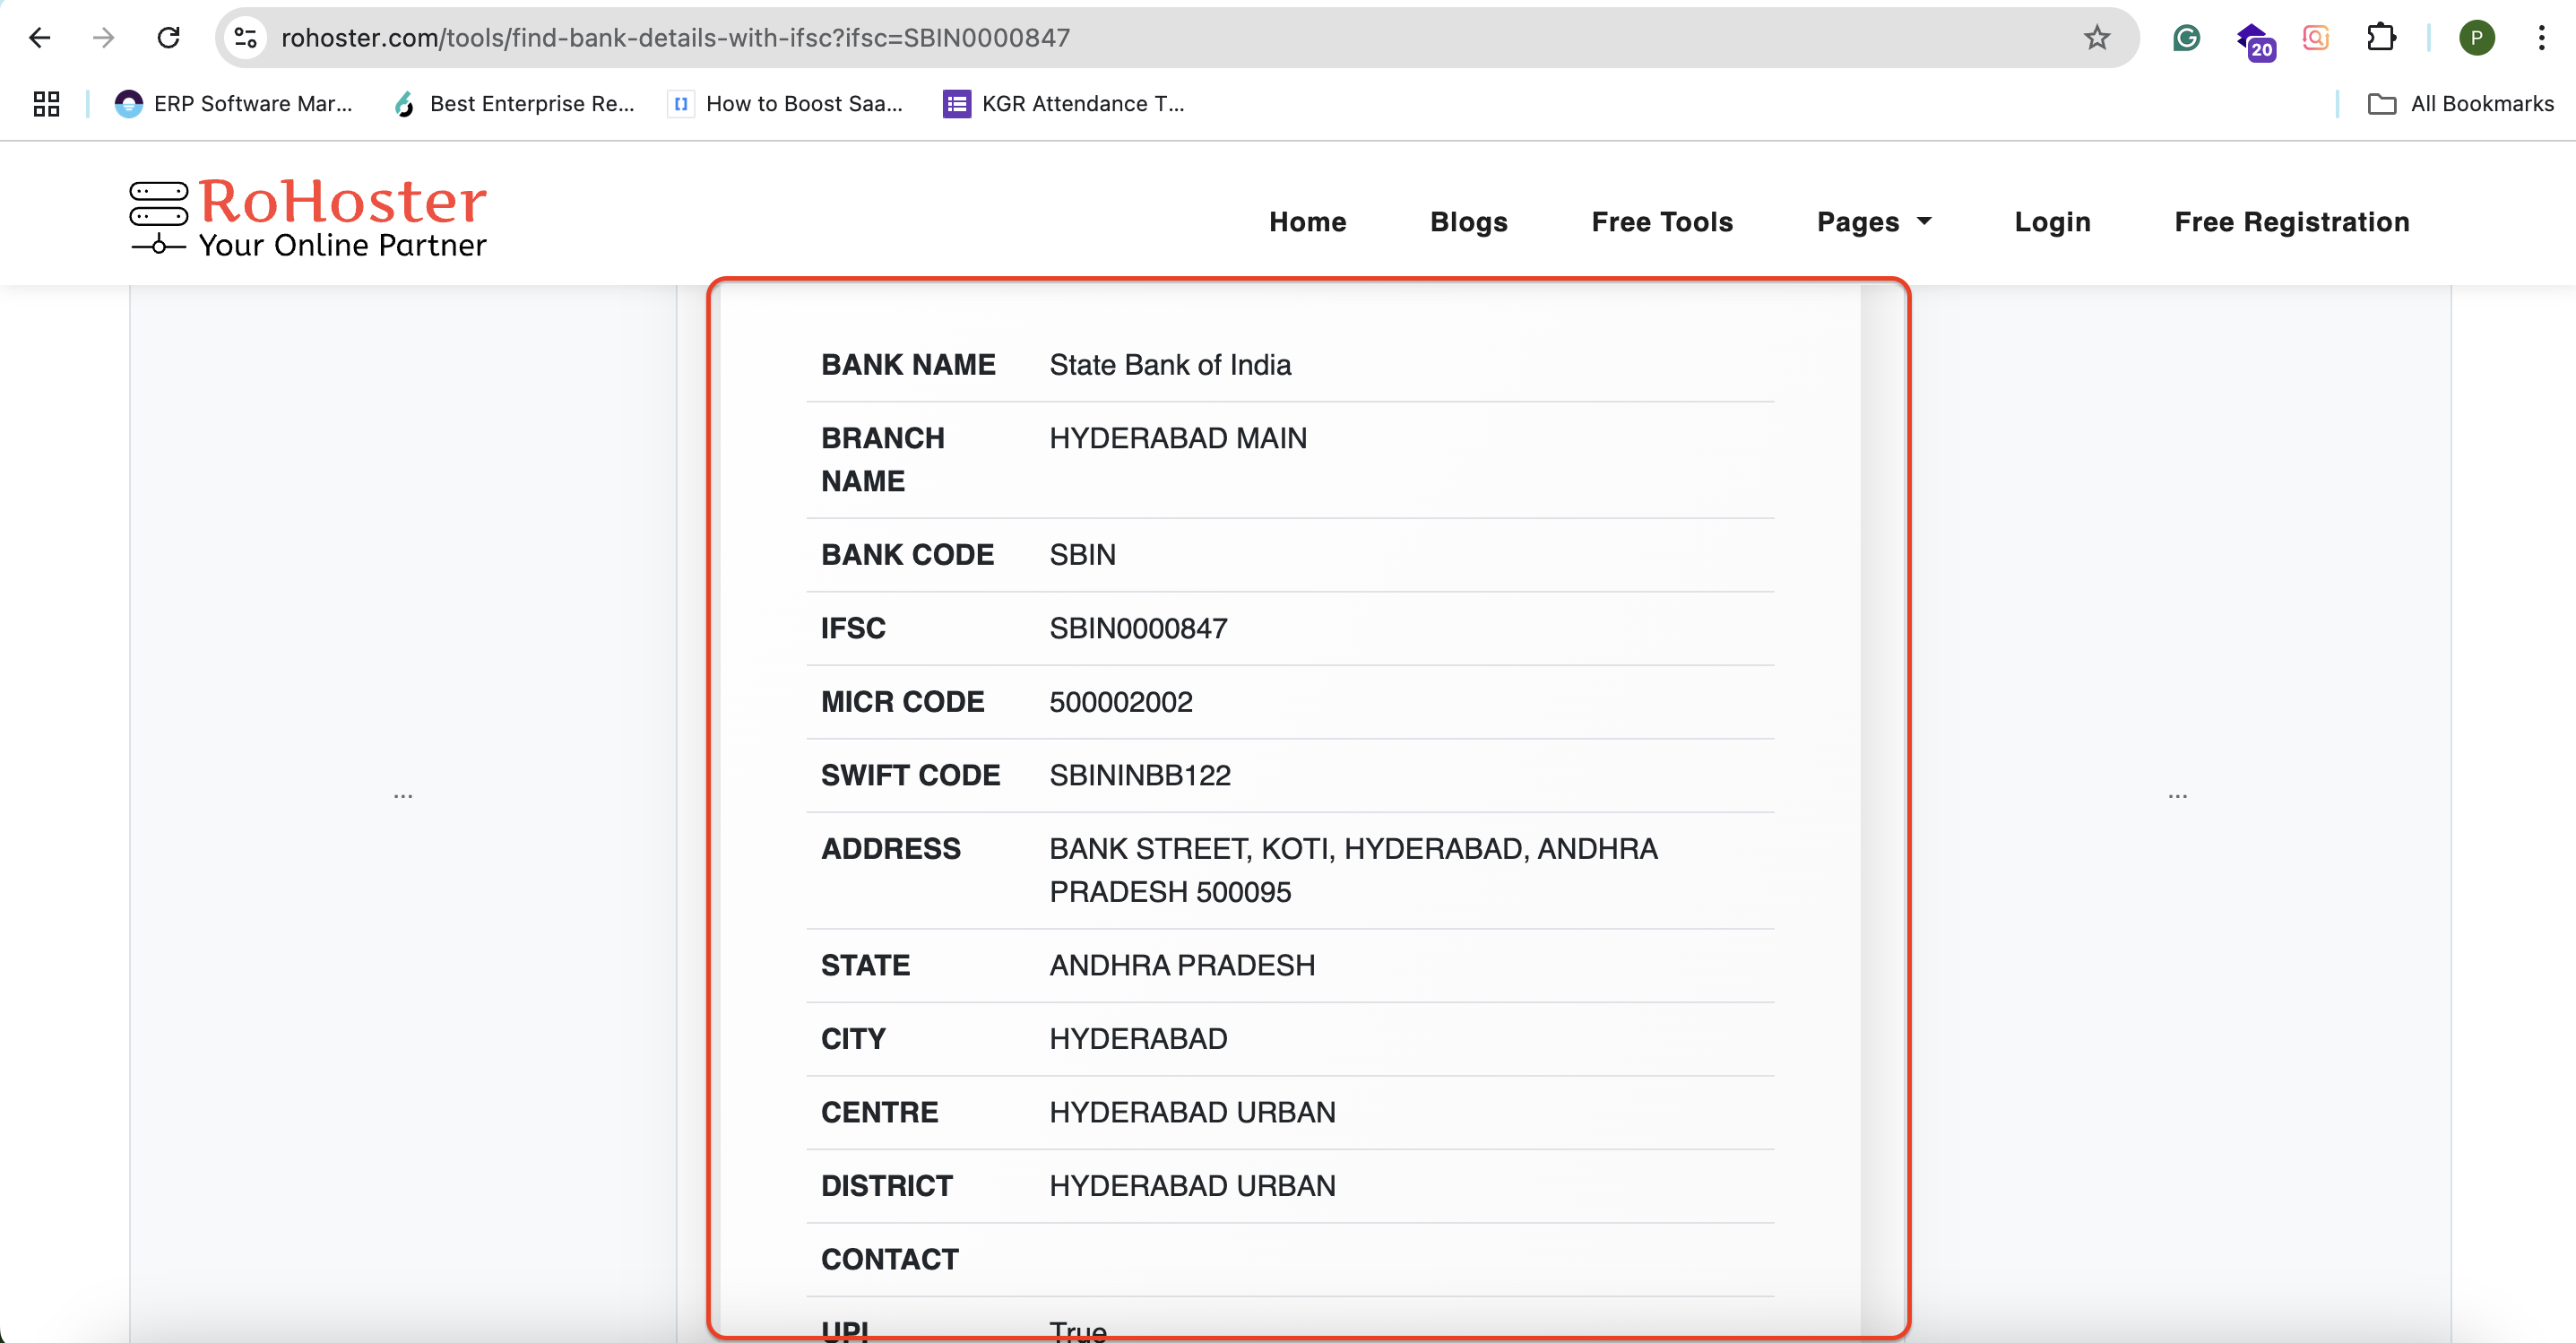
Task: Click the site information icon
Action: click(x=246, y=38)
